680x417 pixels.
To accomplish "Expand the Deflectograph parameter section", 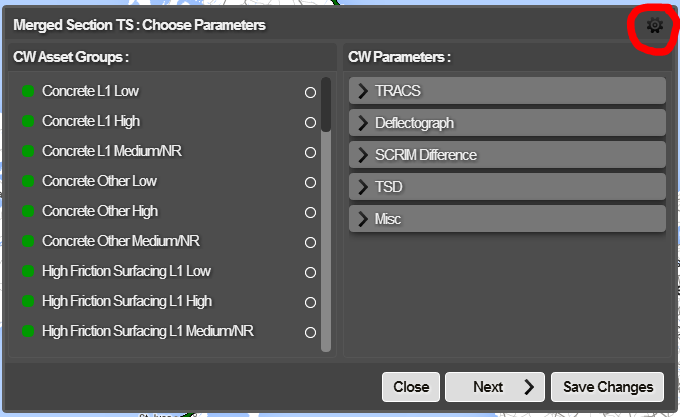I will click(x=507, y=123).
